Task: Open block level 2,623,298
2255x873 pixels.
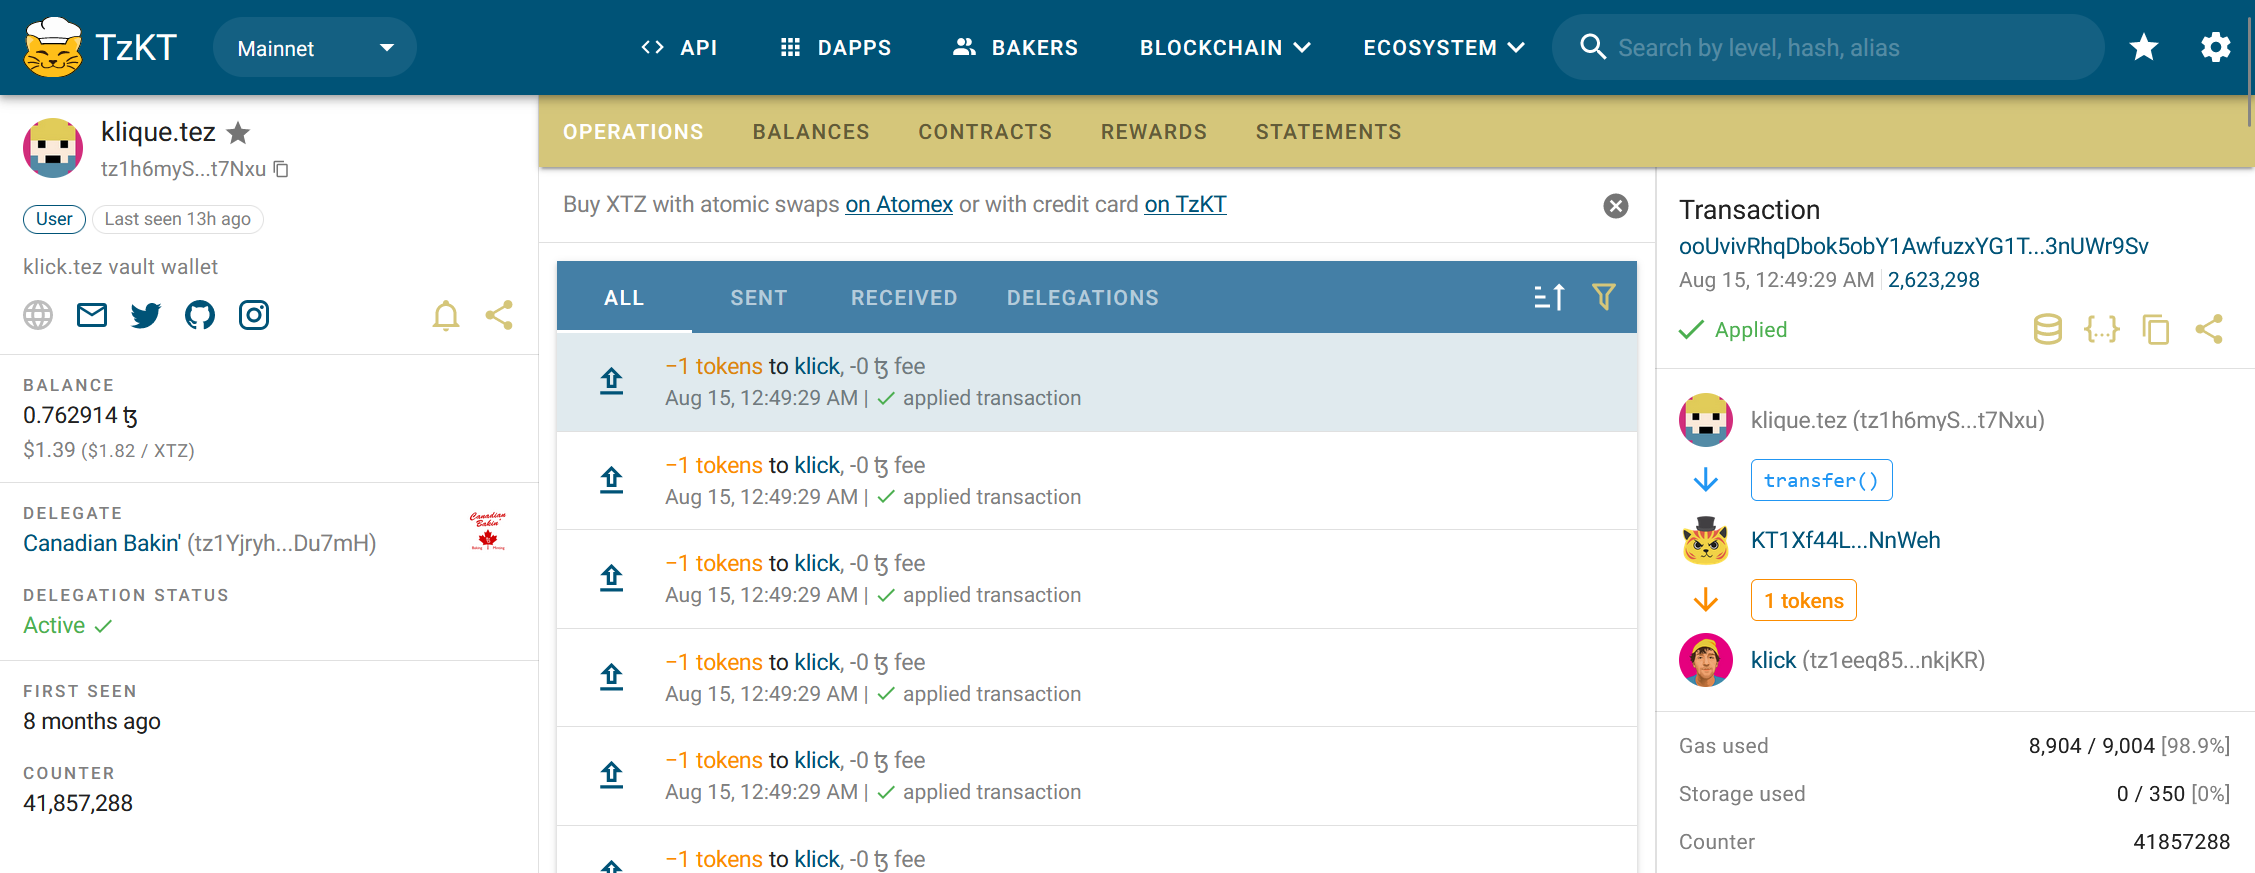Action: pos(1934,280)
